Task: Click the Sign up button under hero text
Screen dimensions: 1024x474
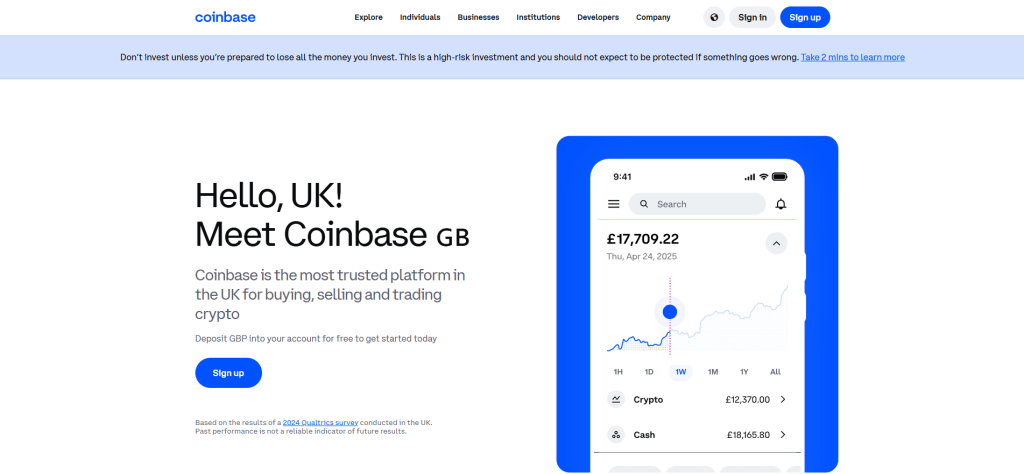Action: (x=229, y=373)
